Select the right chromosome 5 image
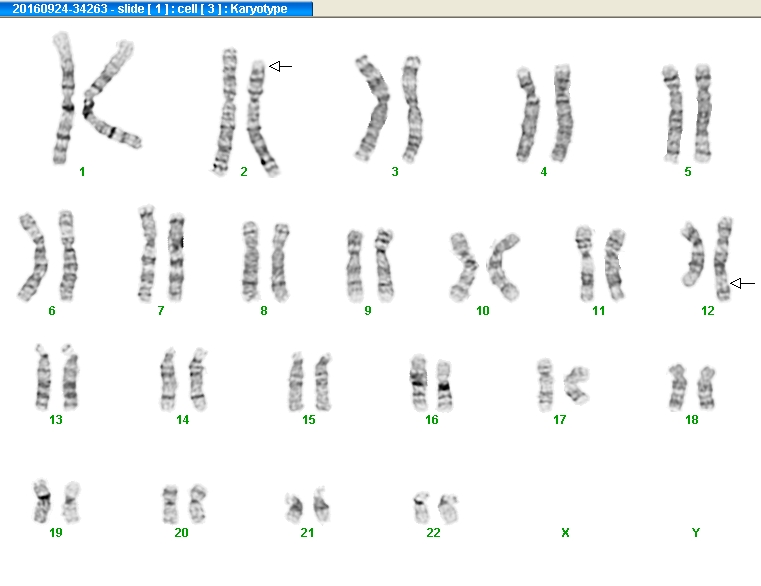The width and height of the screenshot is (761, 586). click(703, 113)
